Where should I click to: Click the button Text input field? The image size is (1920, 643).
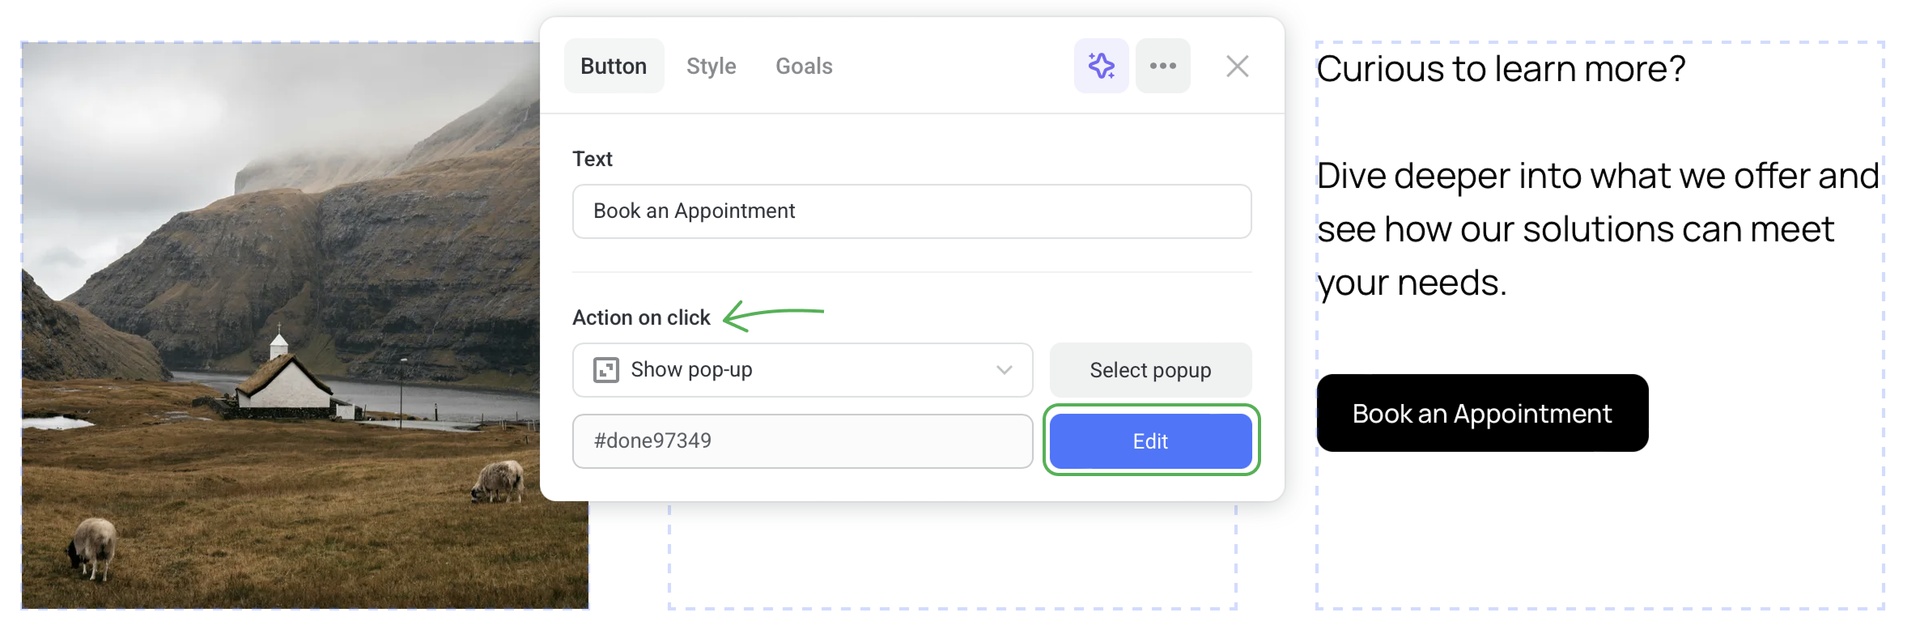coord(911,211)
